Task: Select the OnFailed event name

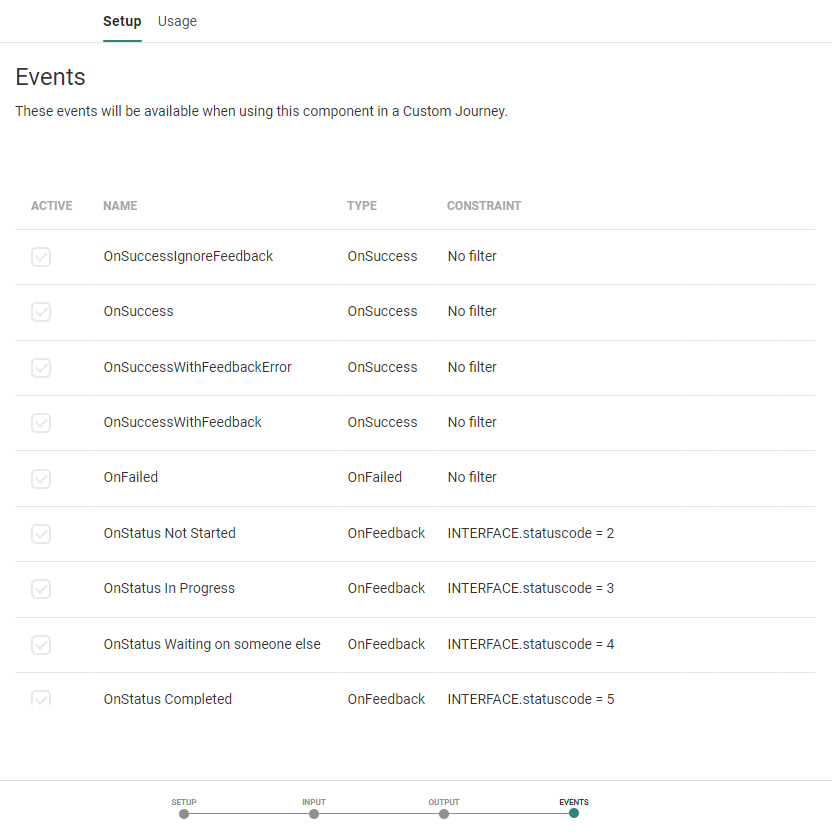Action: (131, 478)
